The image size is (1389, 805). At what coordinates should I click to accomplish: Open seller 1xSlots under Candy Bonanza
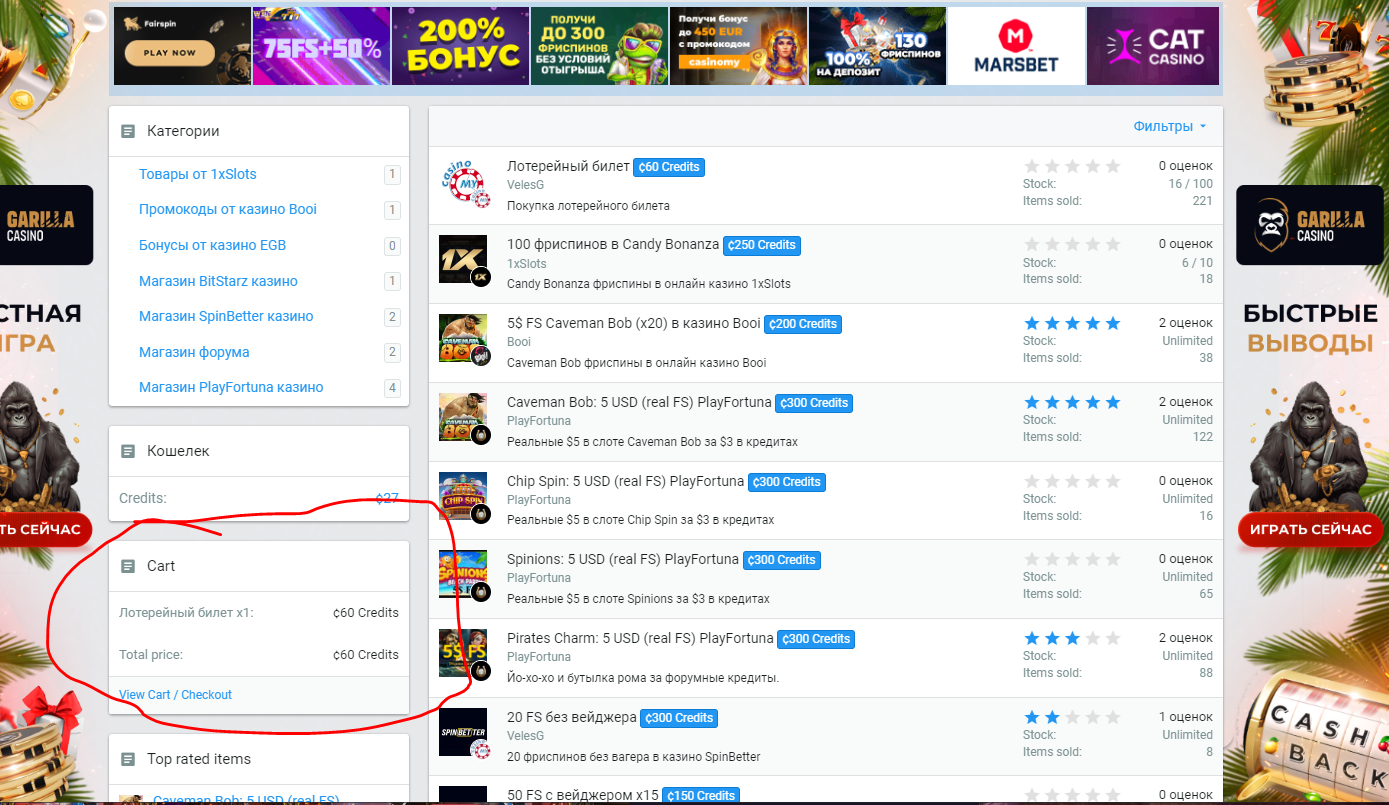click(527, 264)
